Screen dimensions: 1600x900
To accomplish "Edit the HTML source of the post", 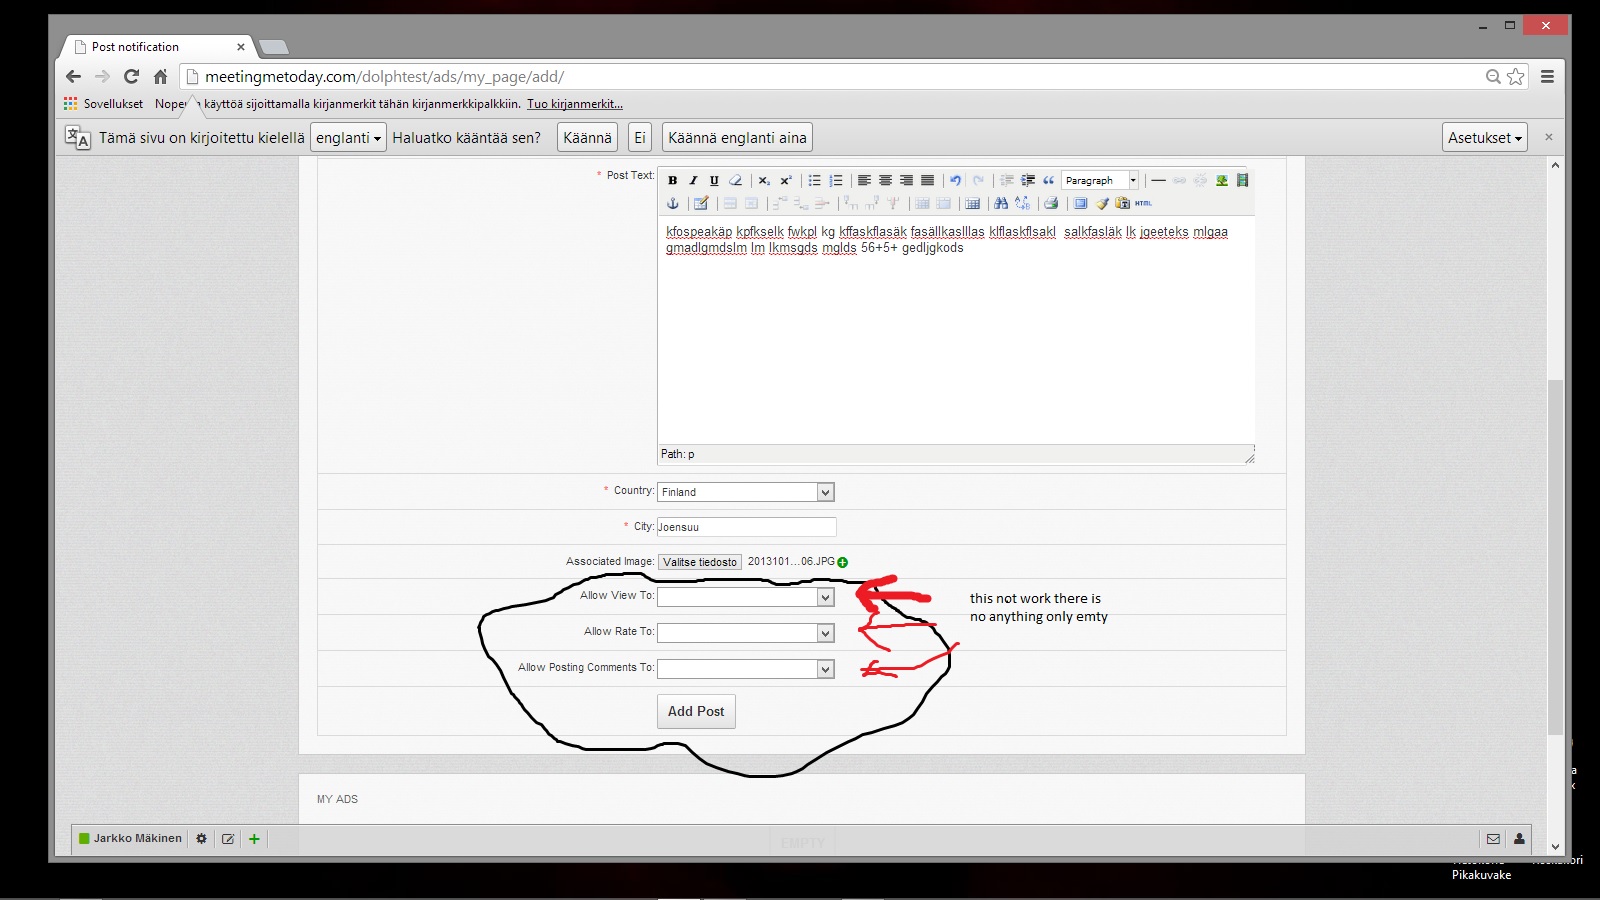I will click(1143, 204).
